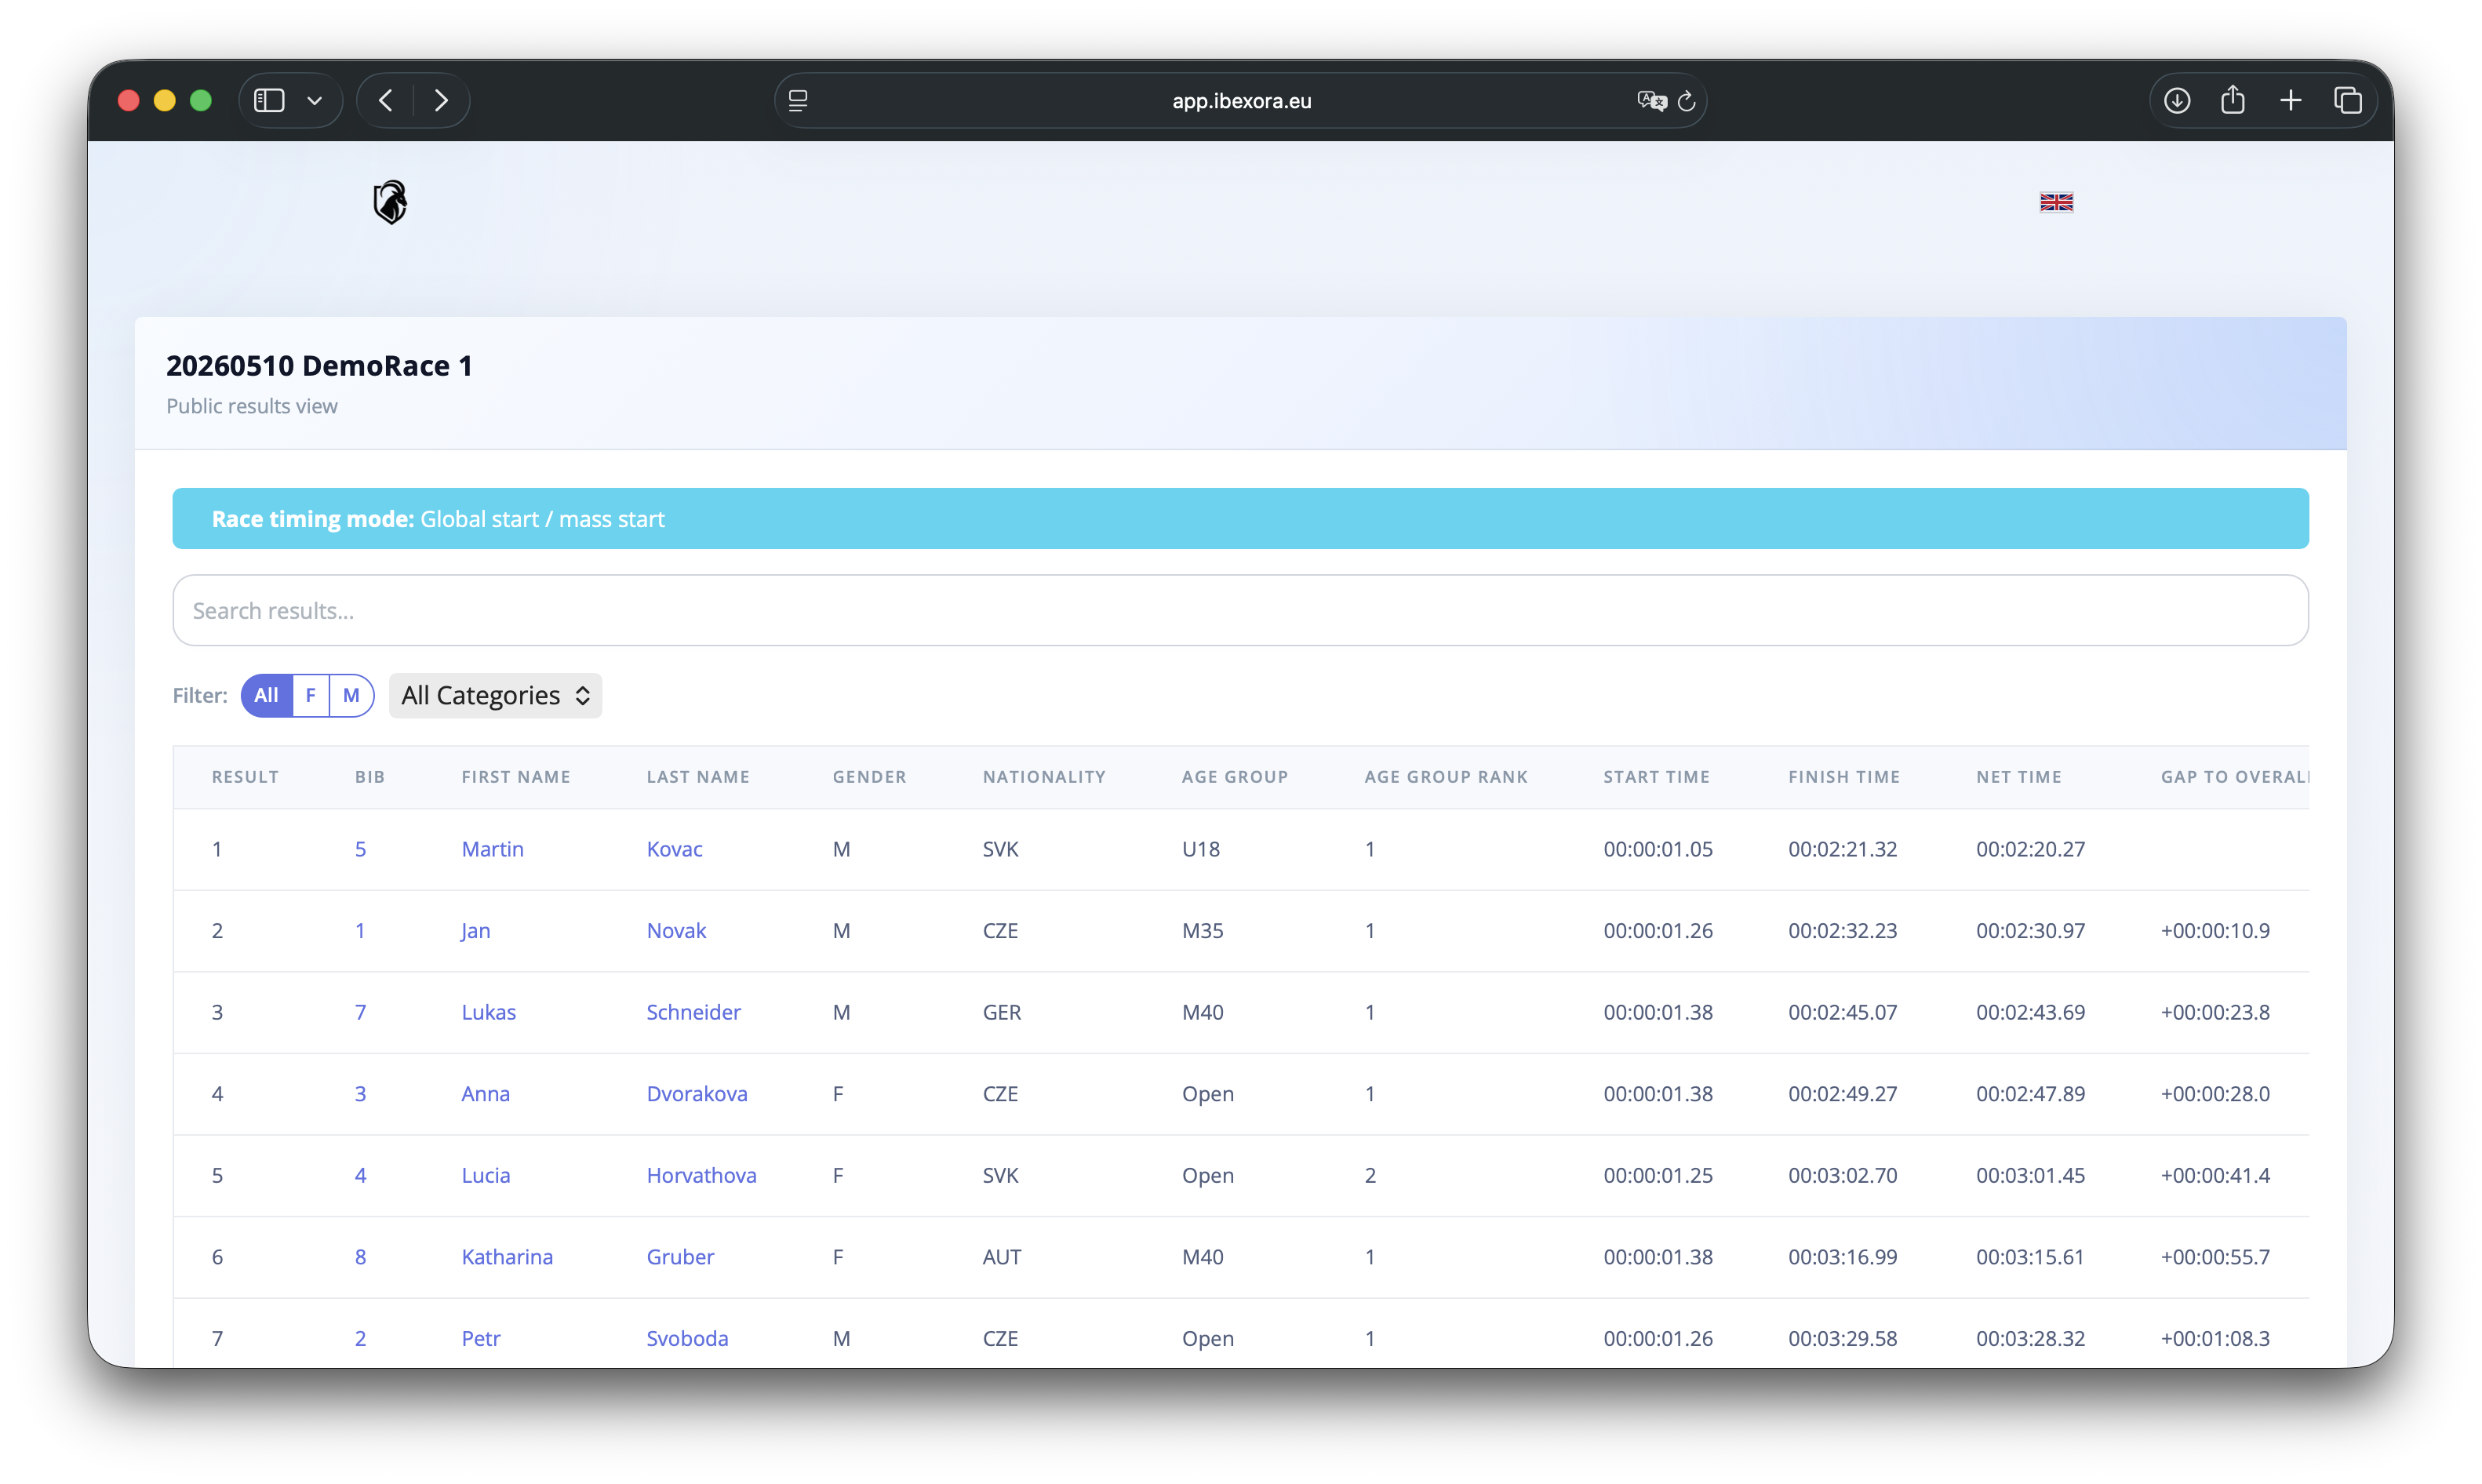The width and height of the screenshot is (2482, 1484).
Task: Open the Katharina first name link
Action: click(x=507, y=1257)
